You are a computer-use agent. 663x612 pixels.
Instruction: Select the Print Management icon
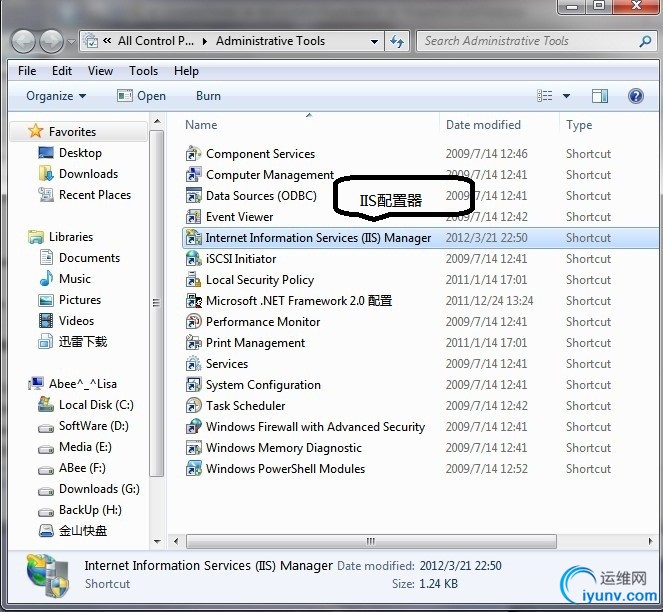click(x=194, y=343)
